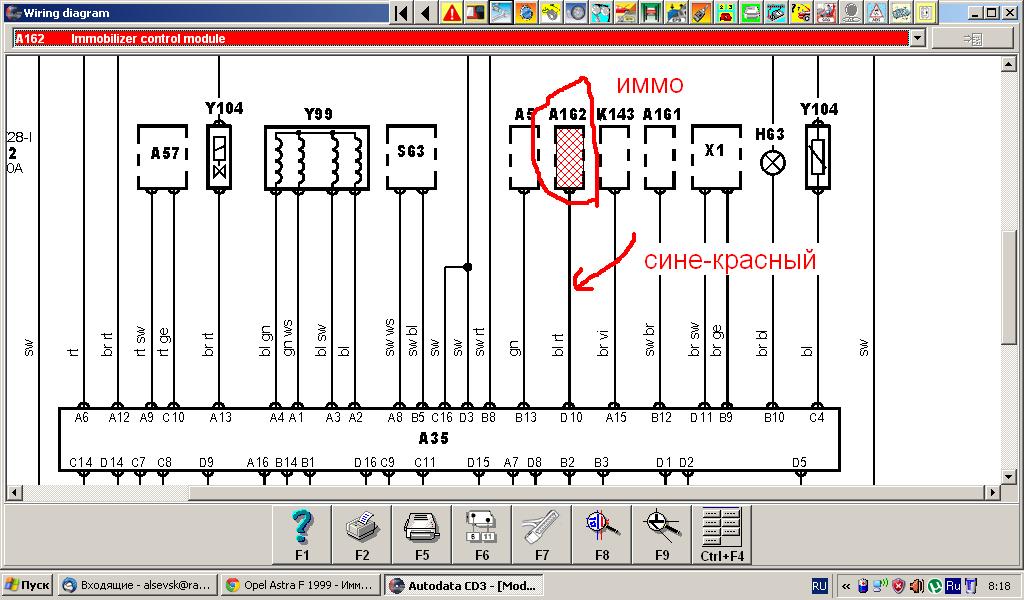Open the red shield security tray icon
The height and width of the screenshot is (600, 1024).
tap(899, 586)
